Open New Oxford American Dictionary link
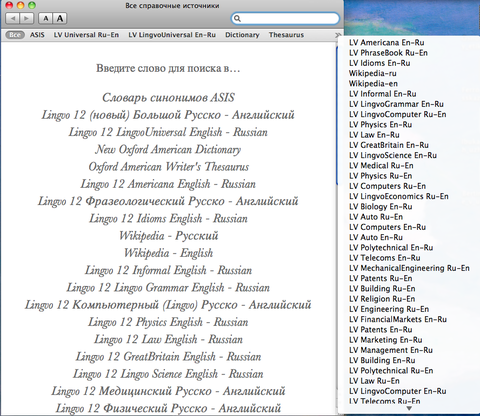The width and height of the screenshot is (480, 416). tap(168, 150)
